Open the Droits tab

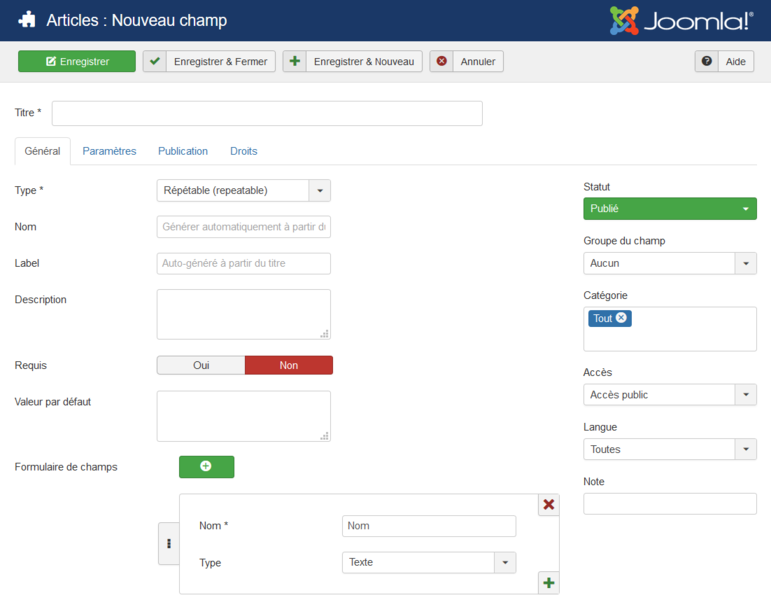pos(244,151)
